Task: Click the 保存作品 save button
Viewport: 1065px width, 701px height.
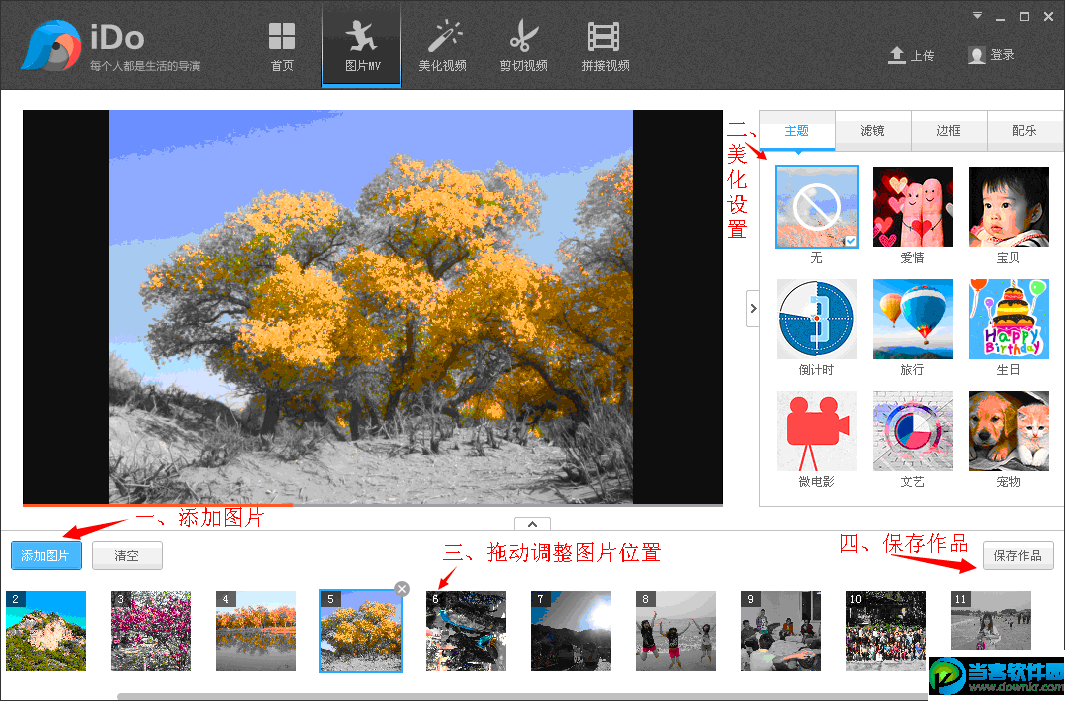Action: (x=1017, y=556)
